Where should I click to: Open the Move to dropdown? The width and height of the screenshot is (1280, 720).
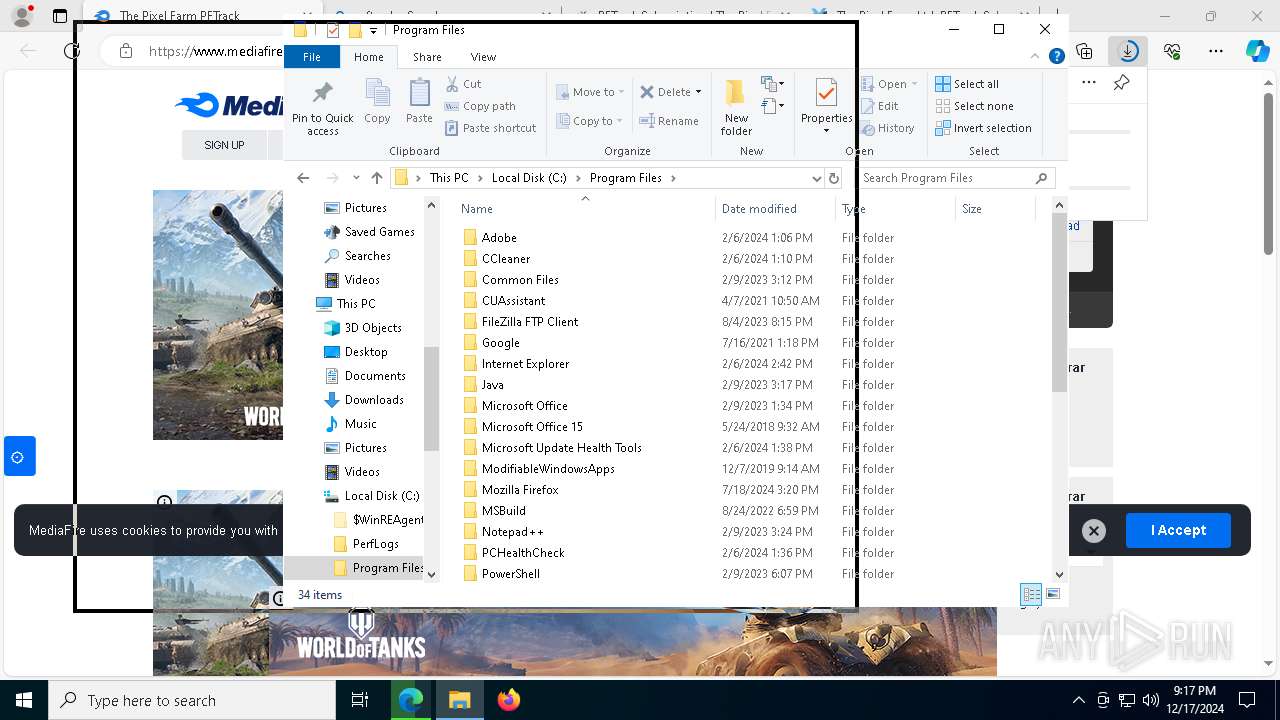590,92
